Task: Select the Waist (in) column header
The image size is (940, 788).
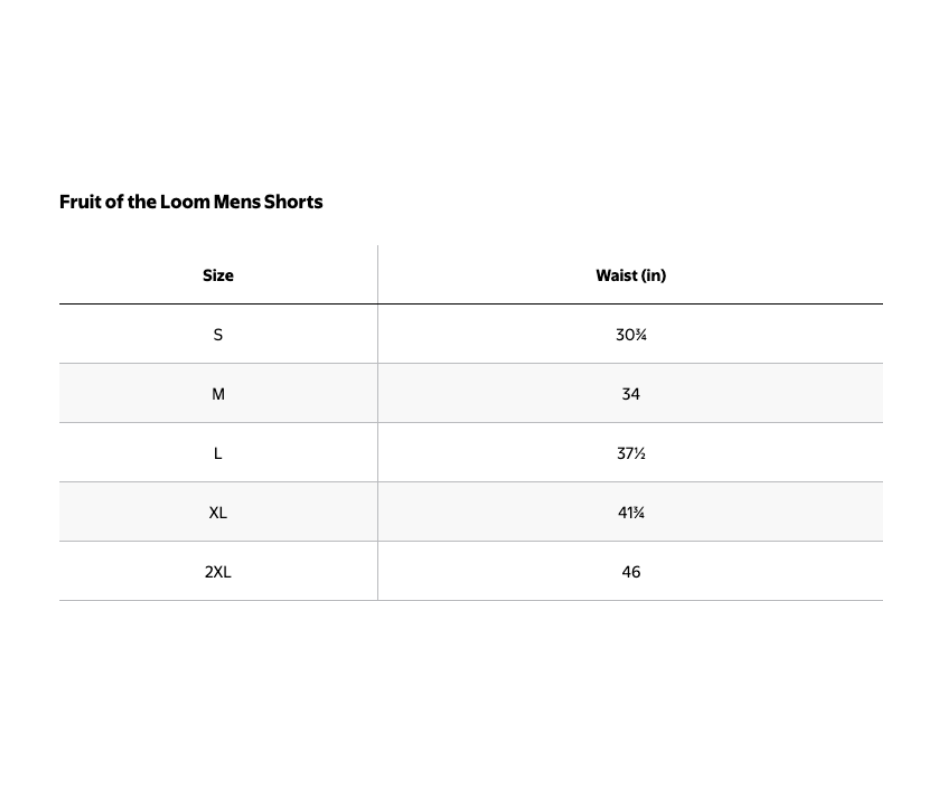Action: coord(631,275)
